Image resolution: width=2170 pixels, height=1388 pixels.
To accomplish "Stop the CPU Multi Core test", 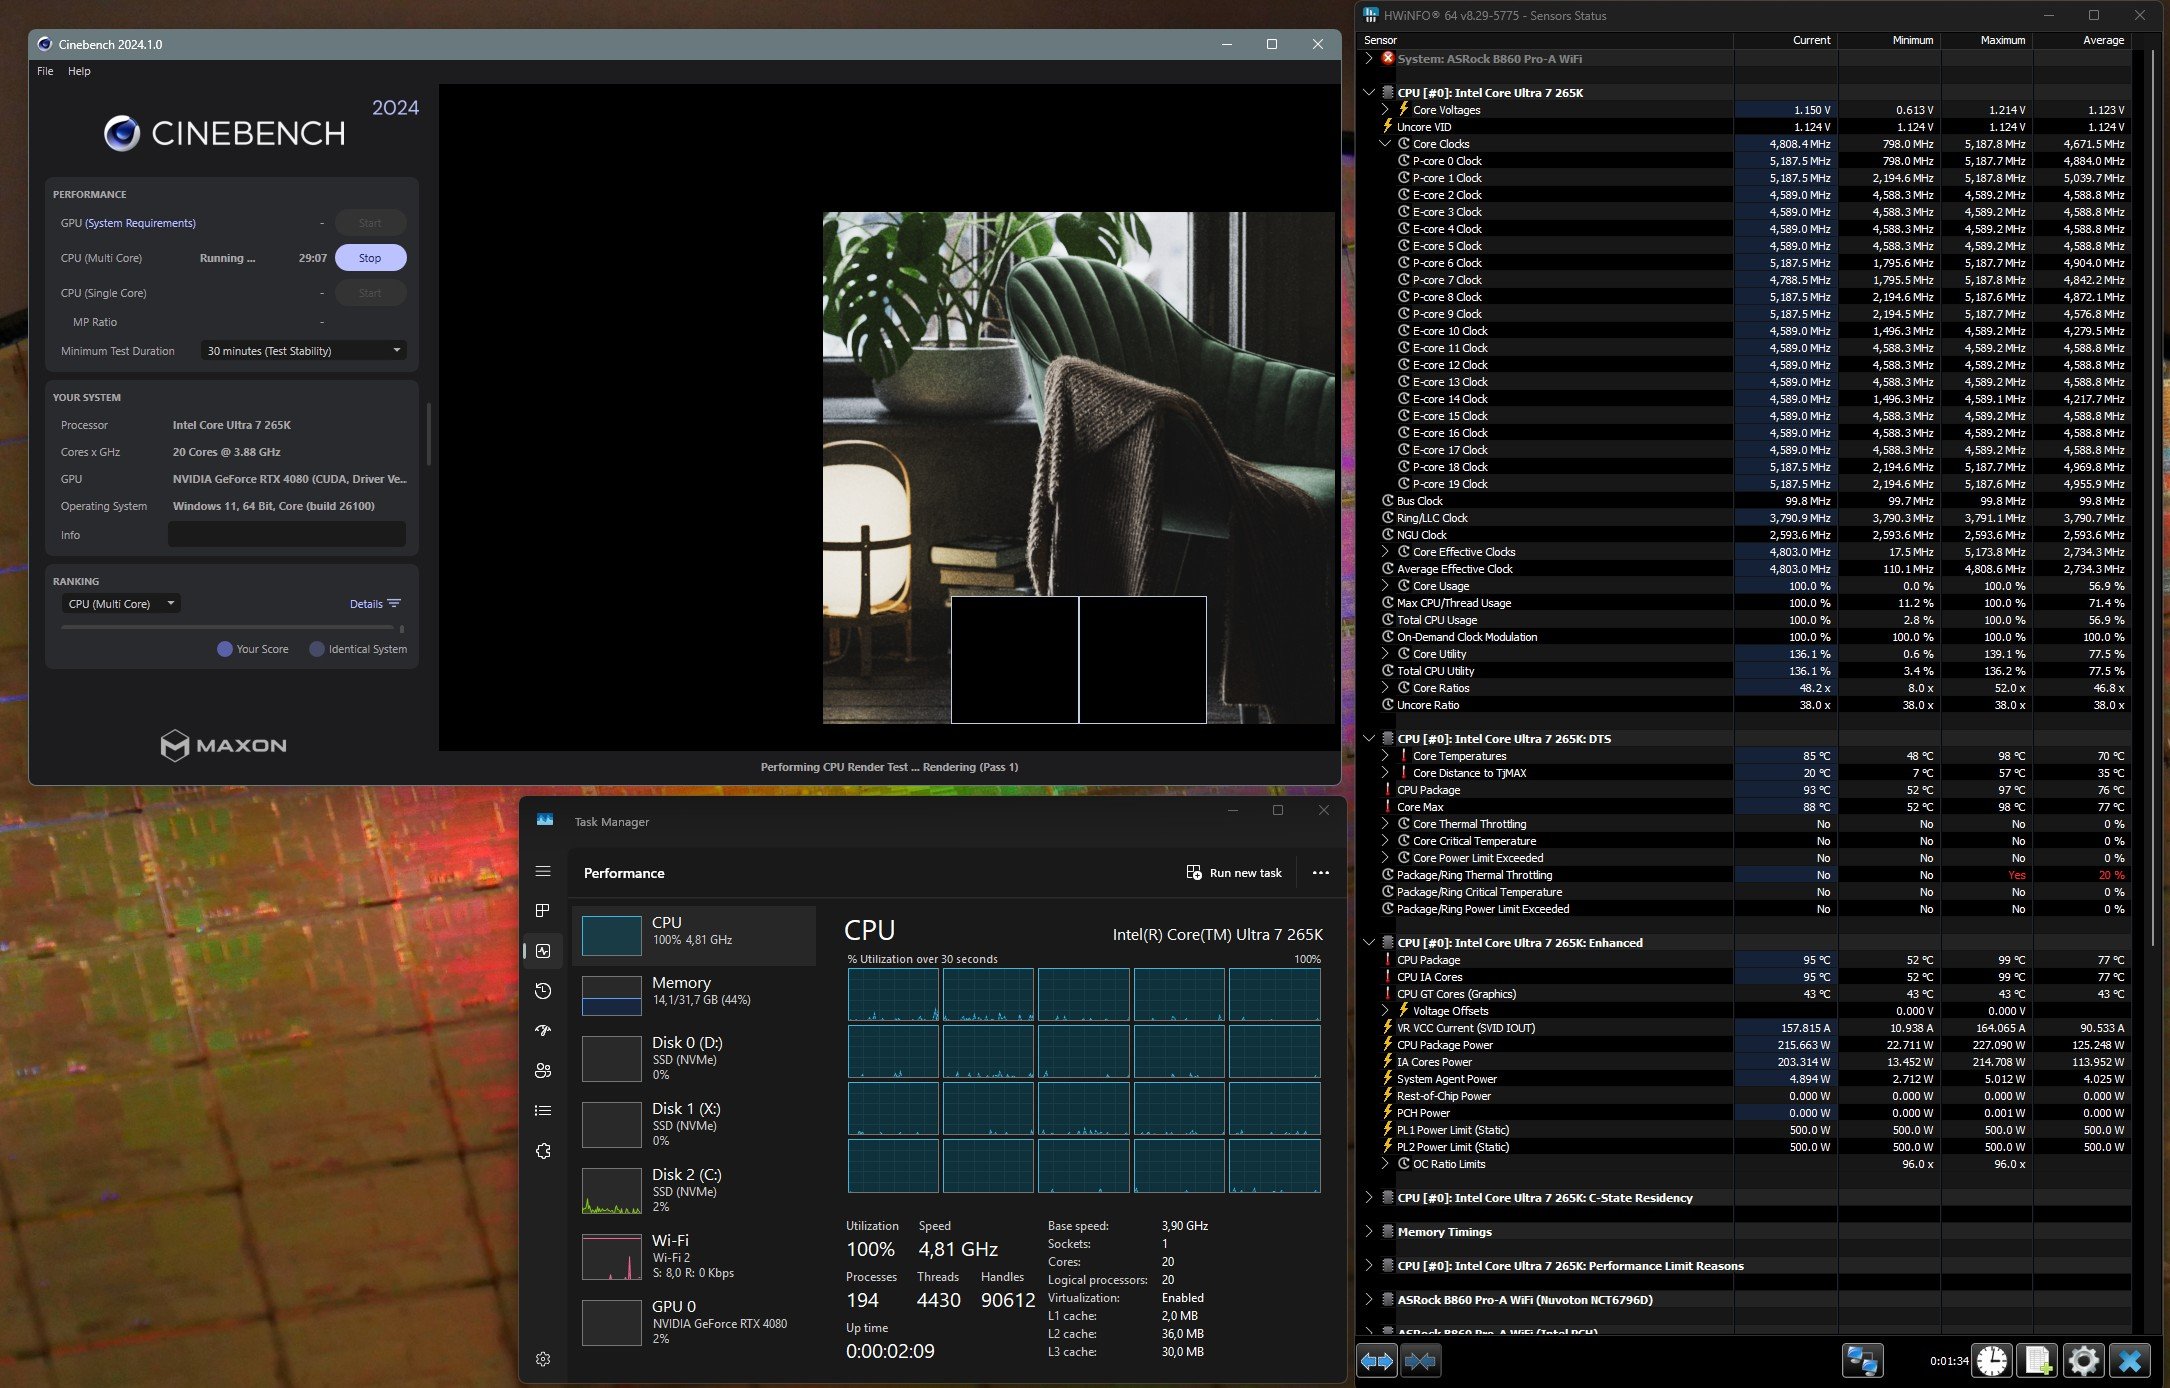I will coord(370,258).
